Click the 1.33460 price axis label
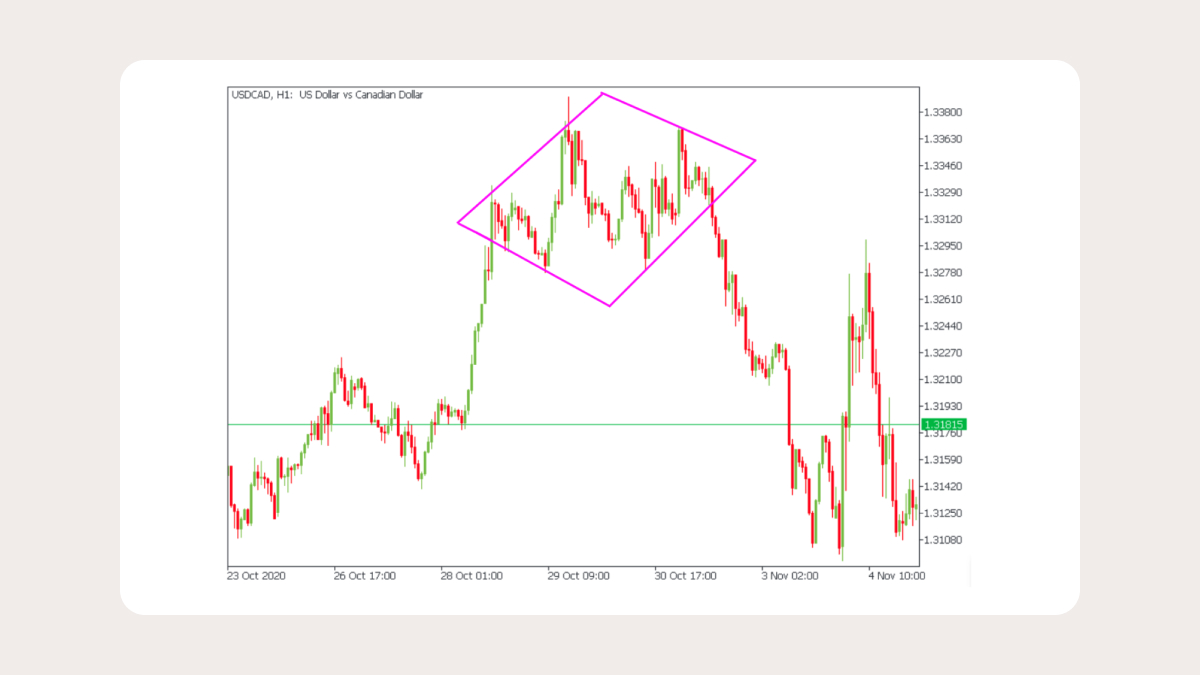The height and width of the screenshot is (675, 1200). coord(944,165)
